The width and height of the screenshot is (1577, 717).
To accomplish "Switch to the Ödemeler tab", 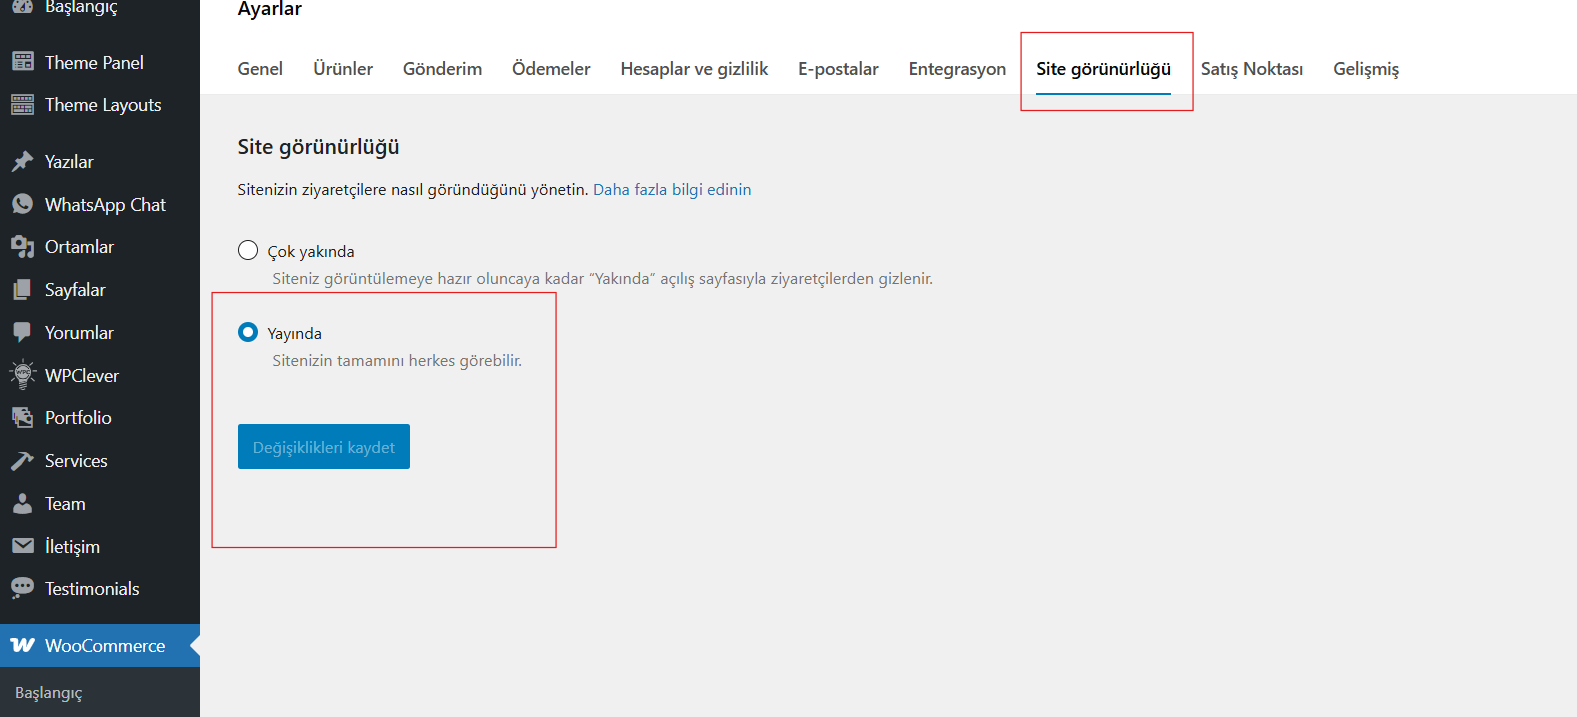I will [551, 69].
